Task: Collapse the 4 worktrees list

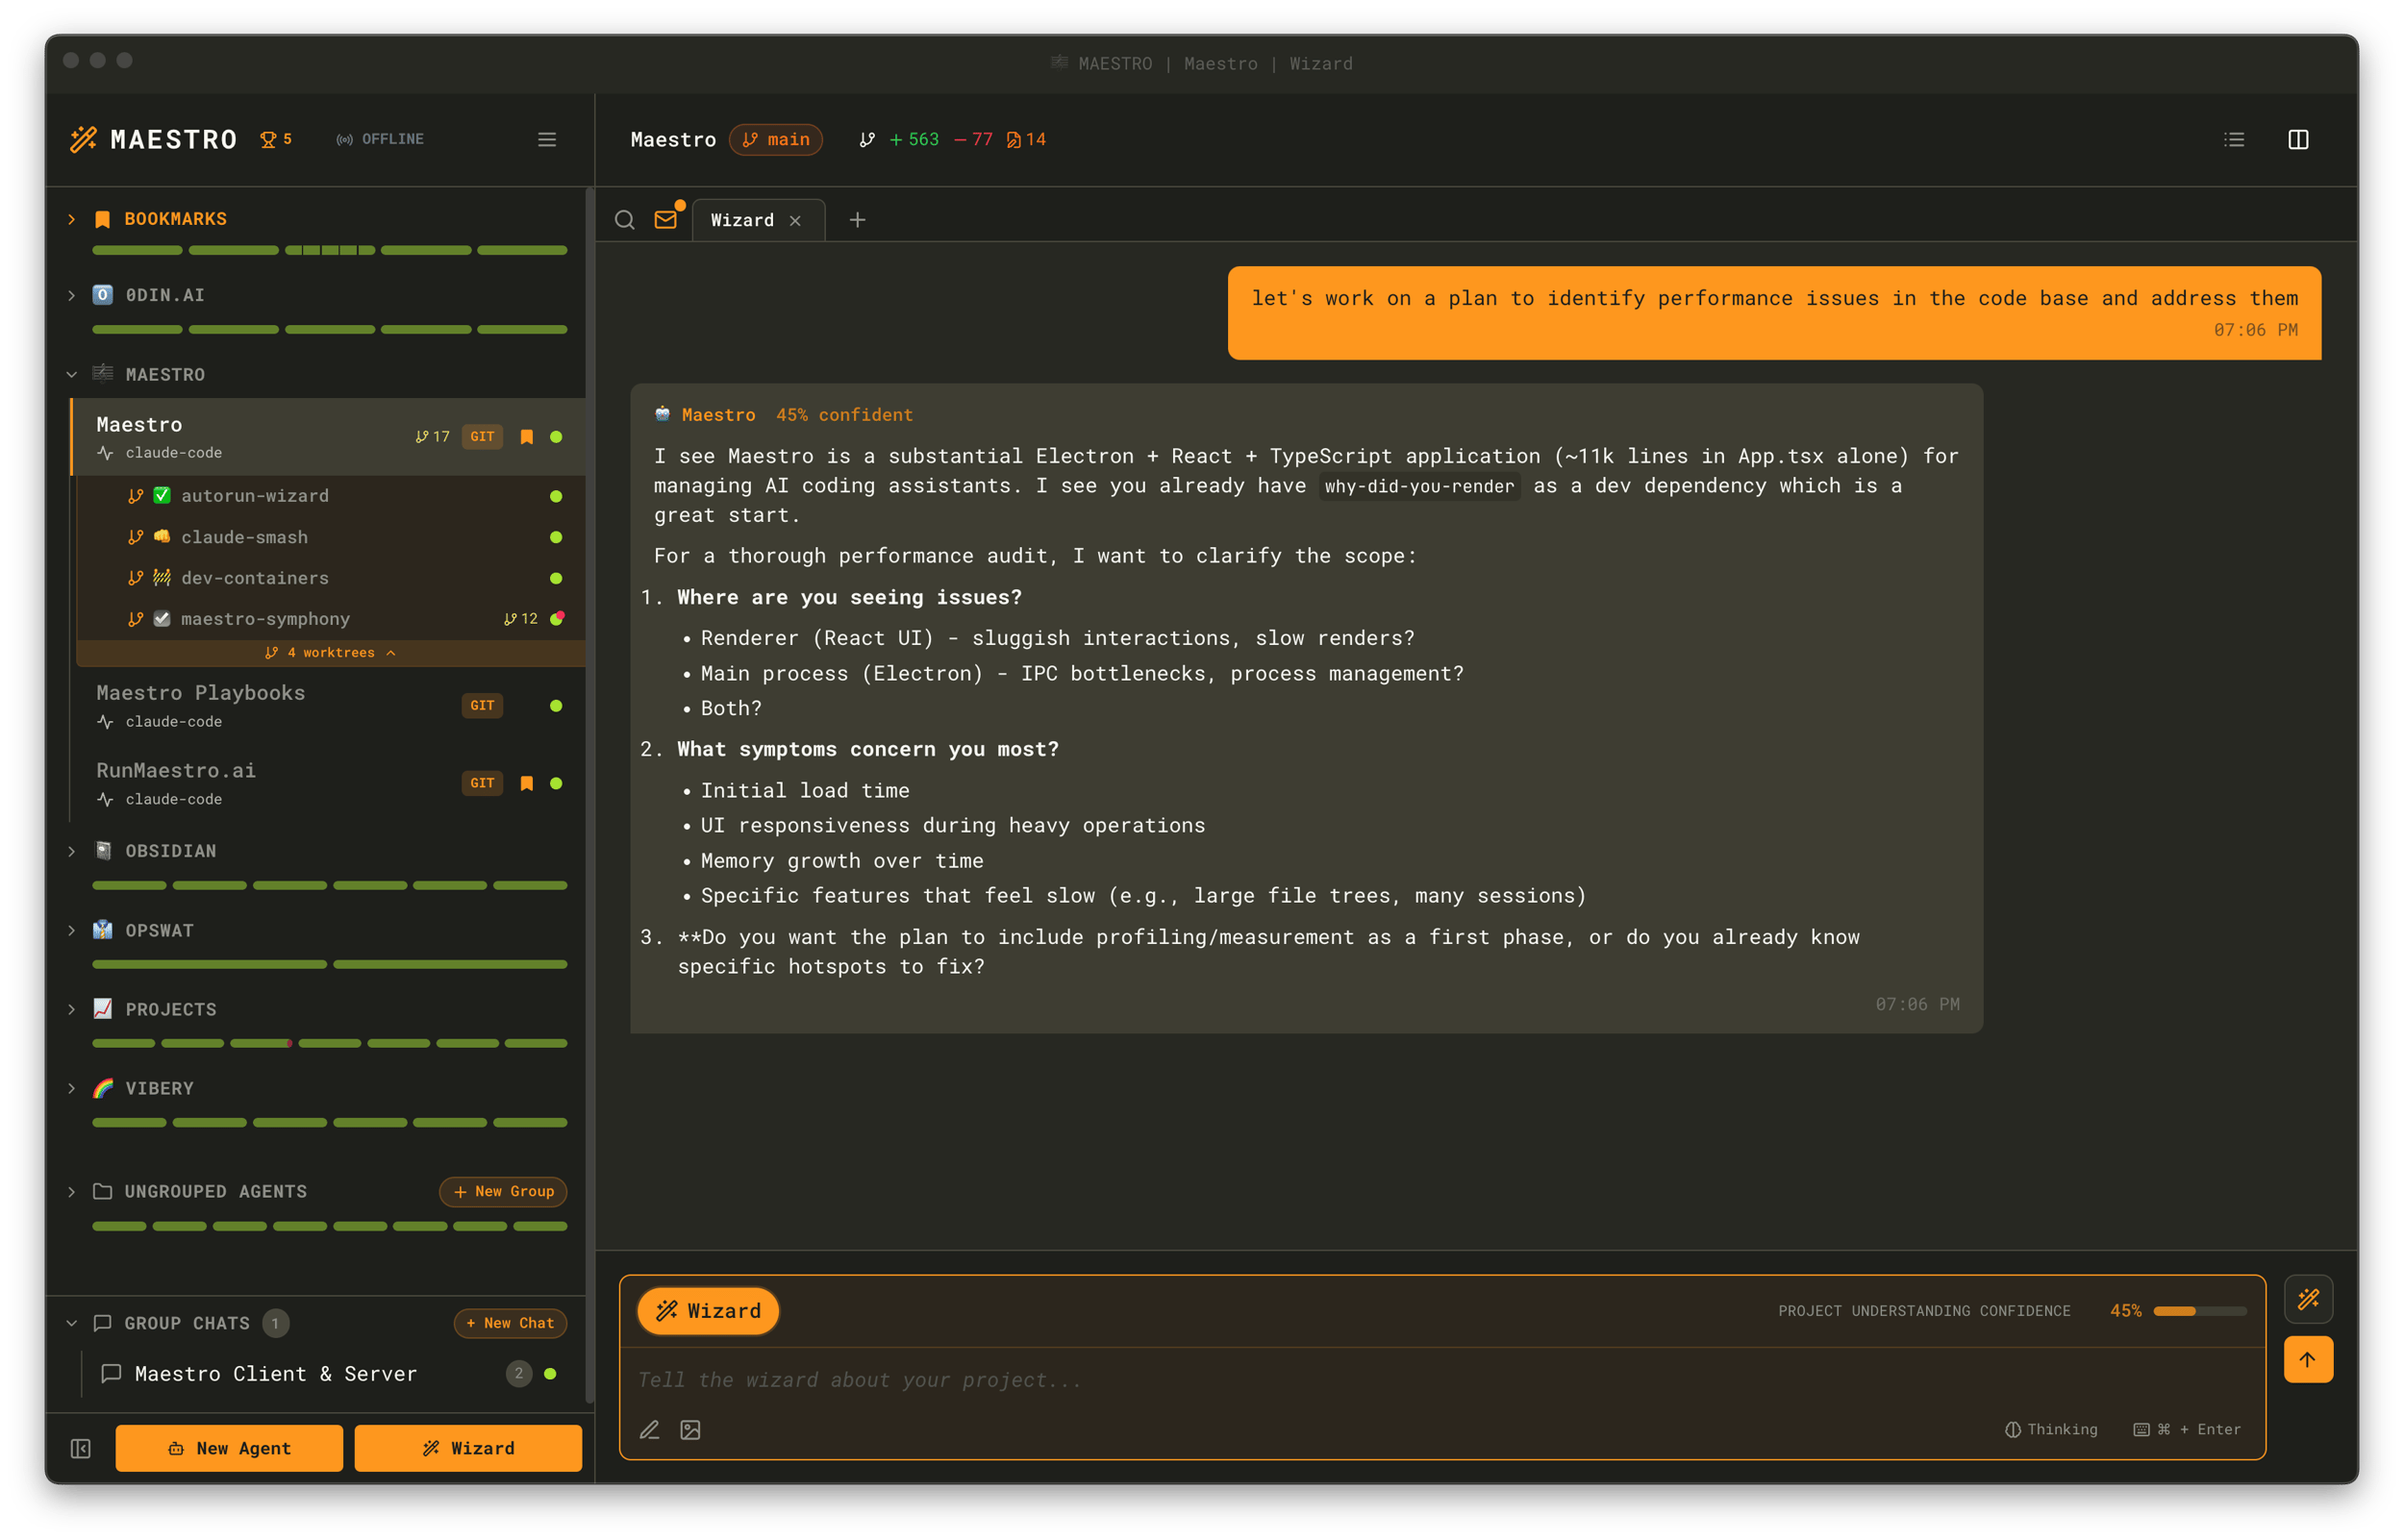Action: click(330, 652)
